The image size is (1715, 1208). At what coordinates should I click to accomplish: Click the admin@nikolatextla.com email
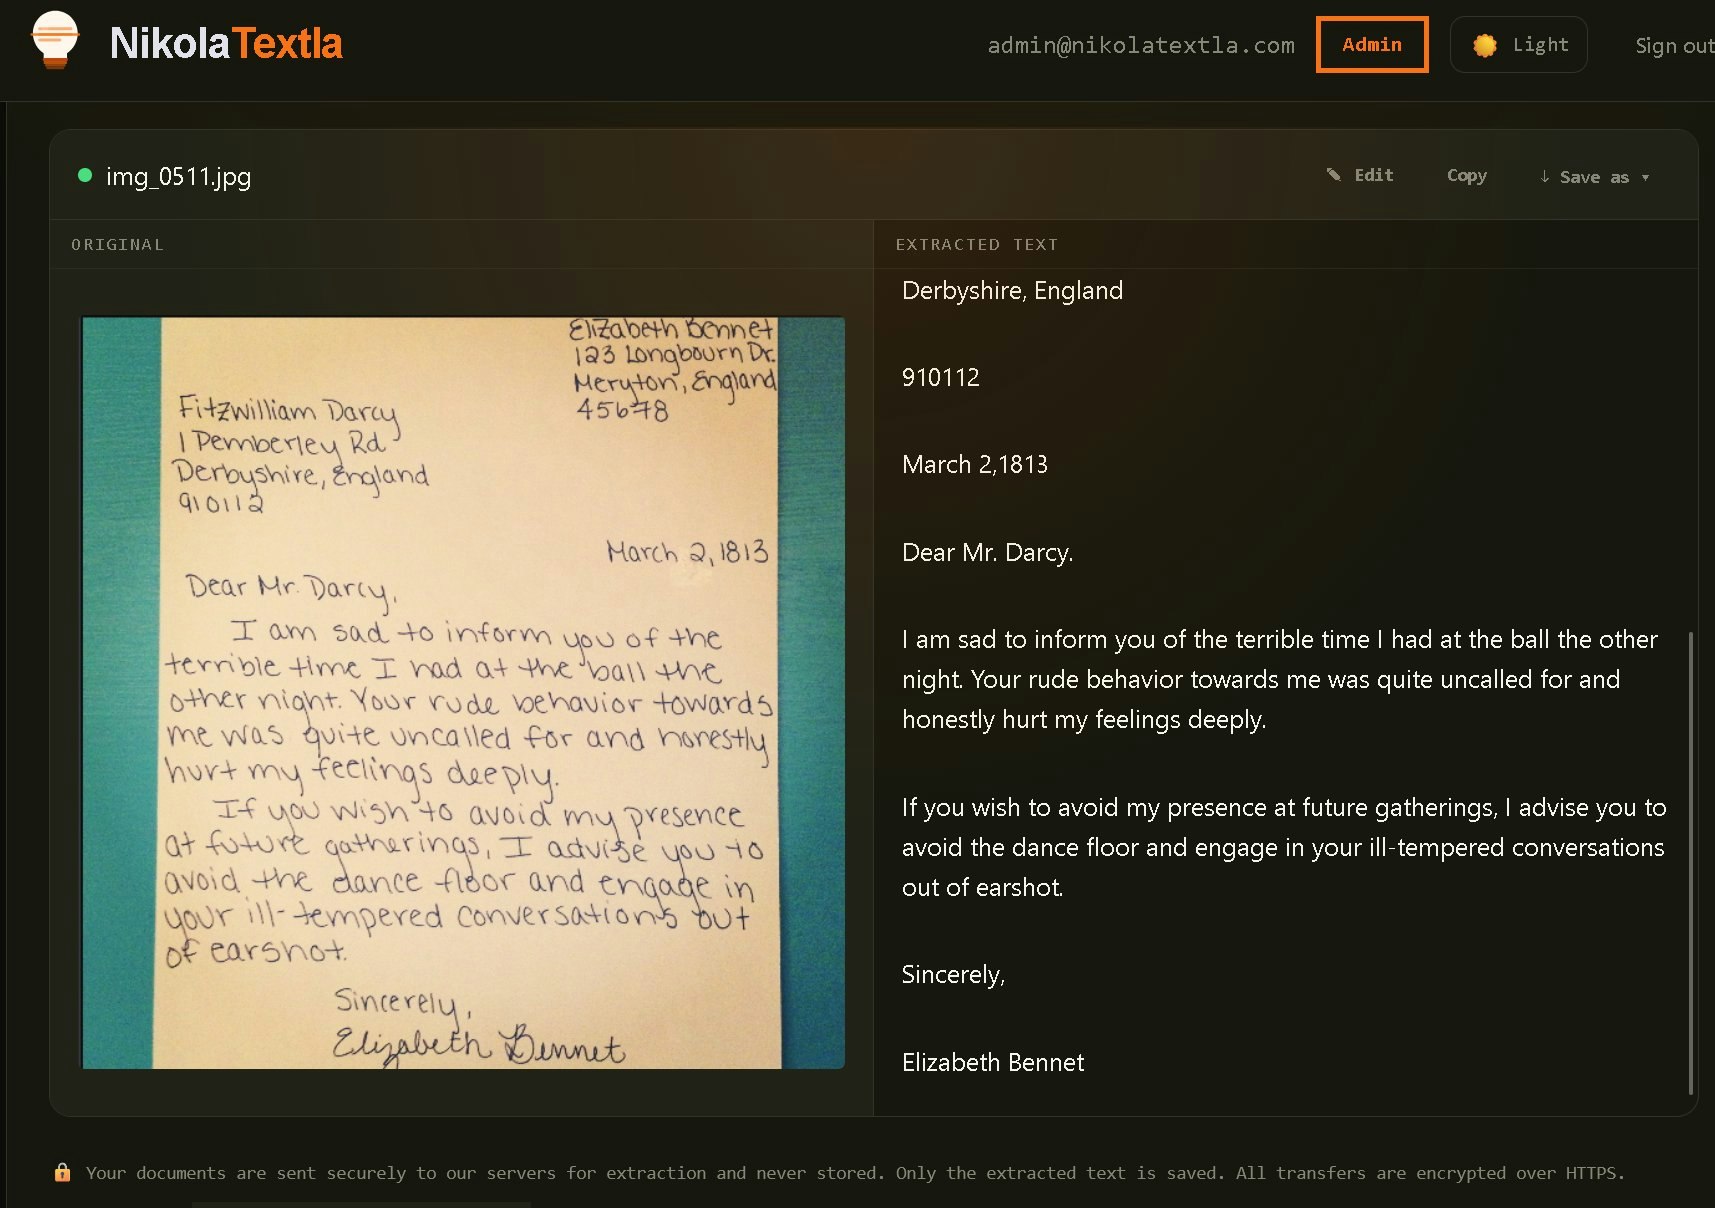[x=1140, y=44]
